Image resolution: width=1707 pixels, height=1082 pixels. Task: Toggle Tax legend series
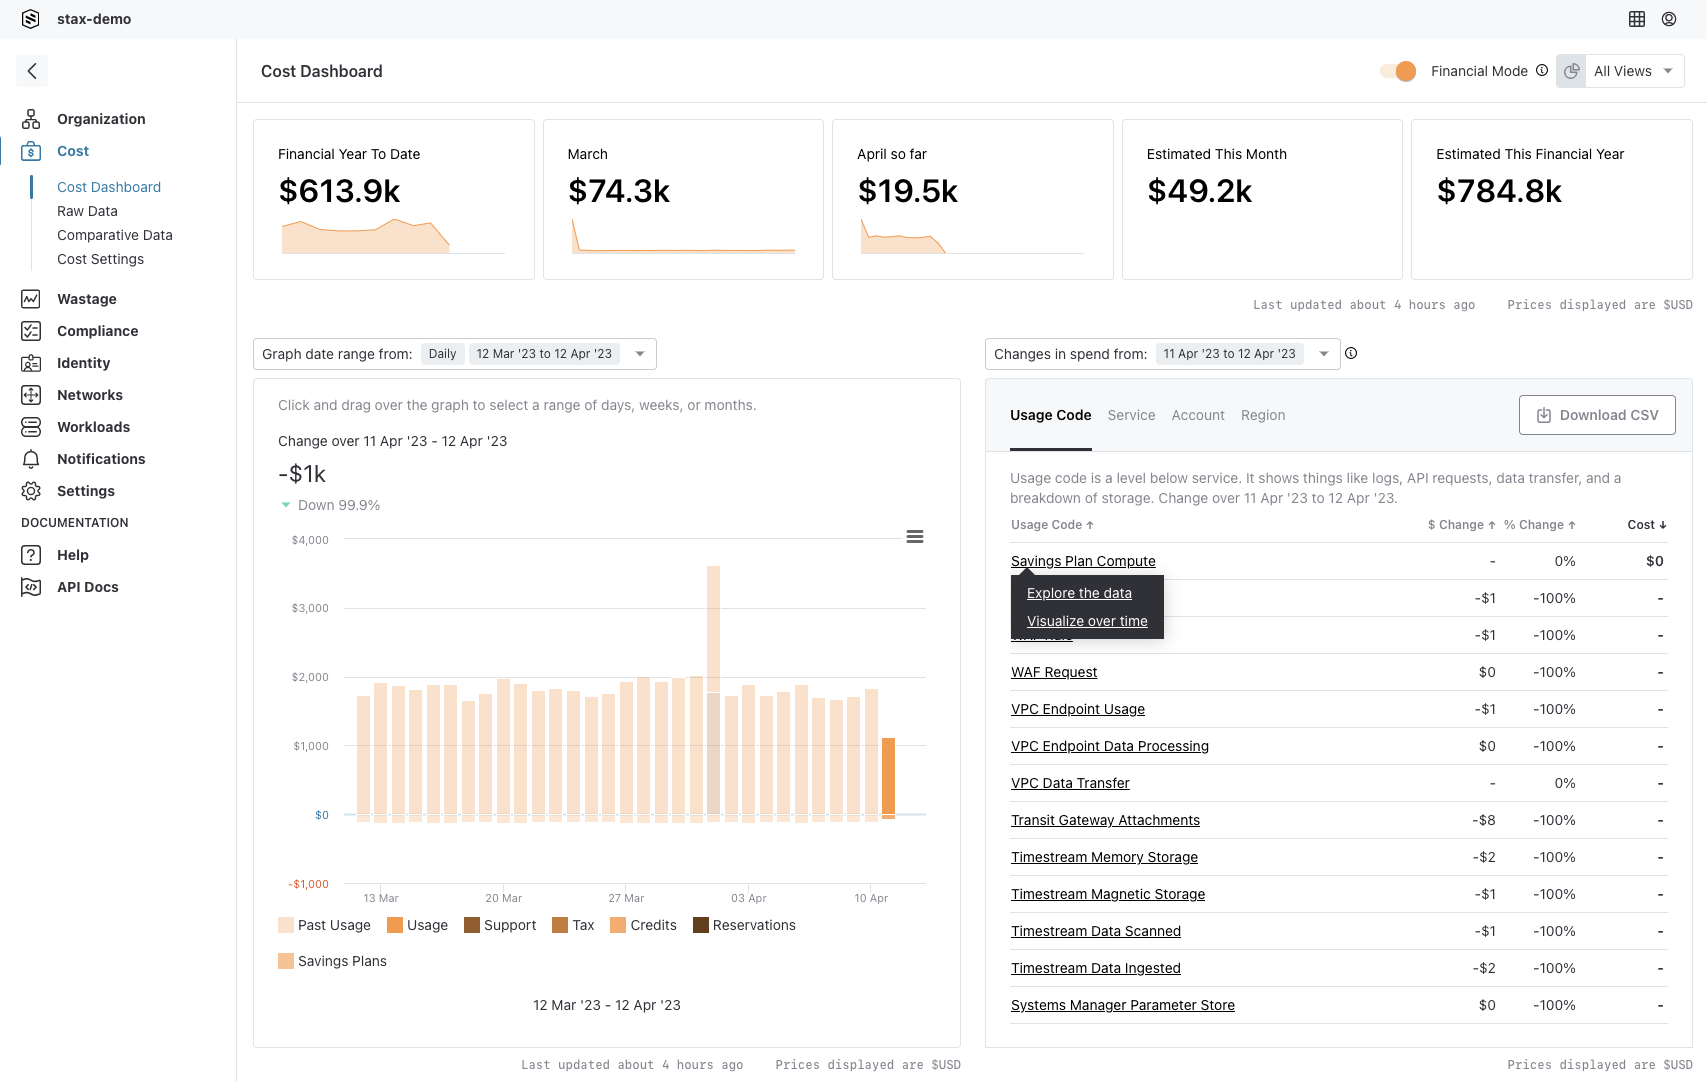pyautogui.click(x=573, y=925)
